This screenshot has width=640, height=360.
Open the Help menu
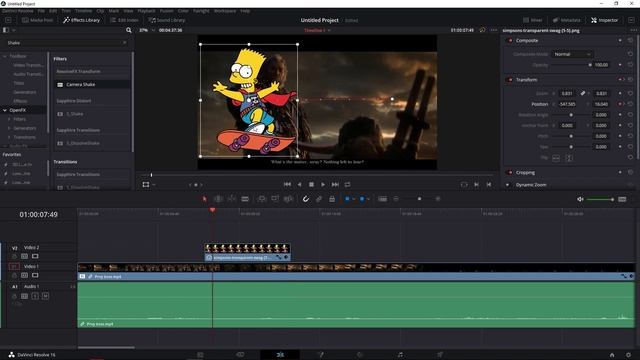click(245, 11)
